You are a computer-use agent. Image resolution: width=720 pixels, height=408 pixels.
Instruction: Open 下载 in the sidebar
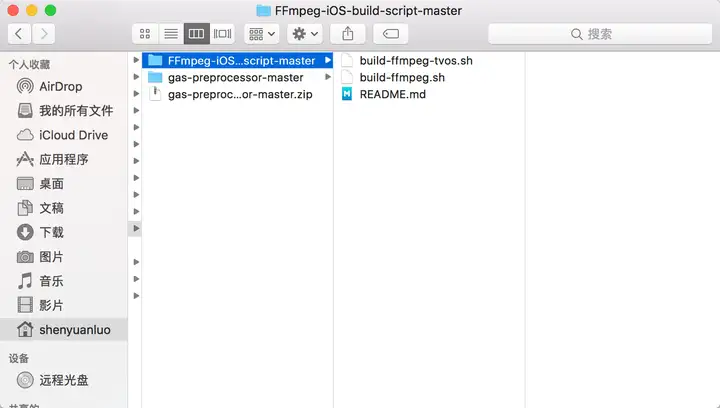click(64, 232)
